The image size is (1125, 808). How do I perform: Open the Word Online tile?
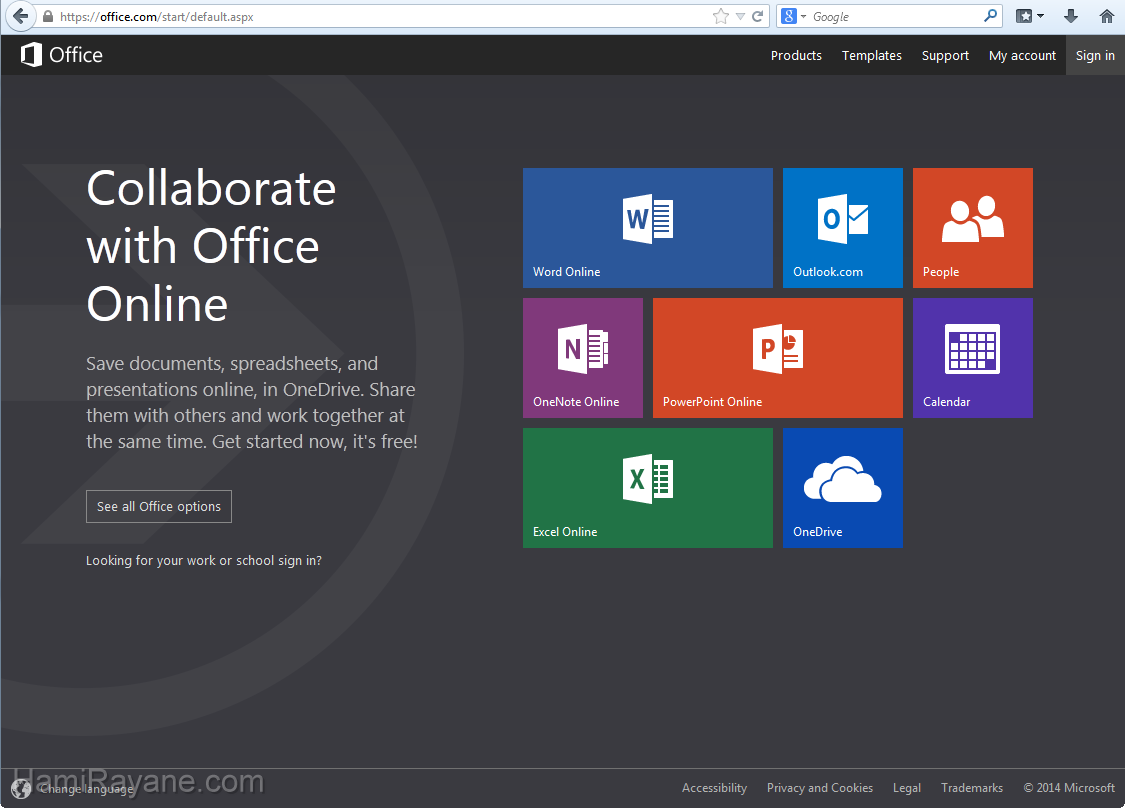[647, 227]
